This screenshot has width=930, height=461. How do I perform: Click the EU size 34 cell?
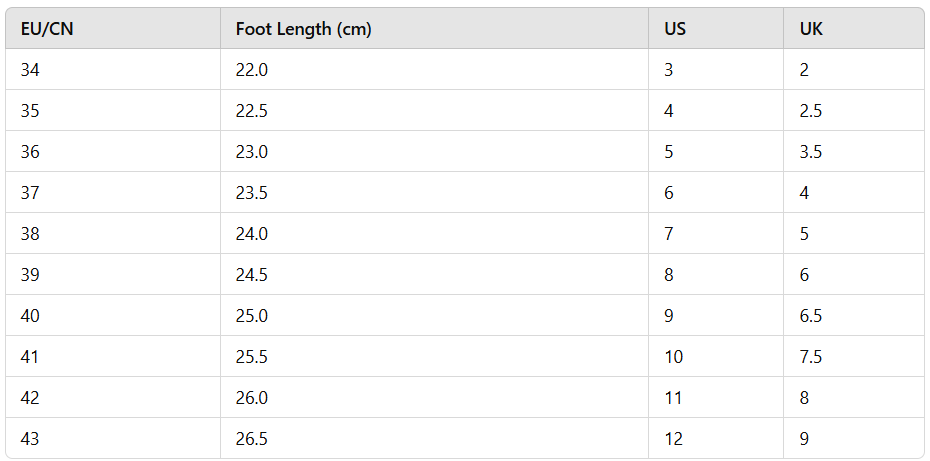point(30,70)
